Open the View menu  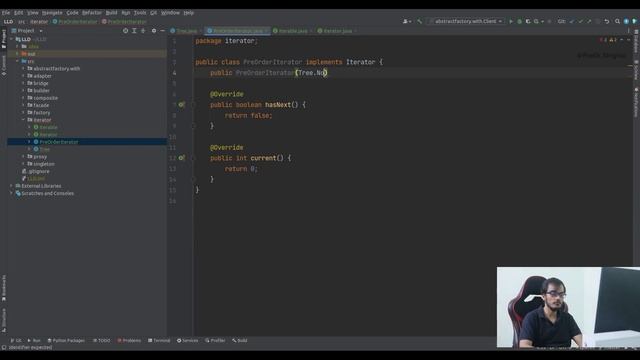(x=33, y=13)
